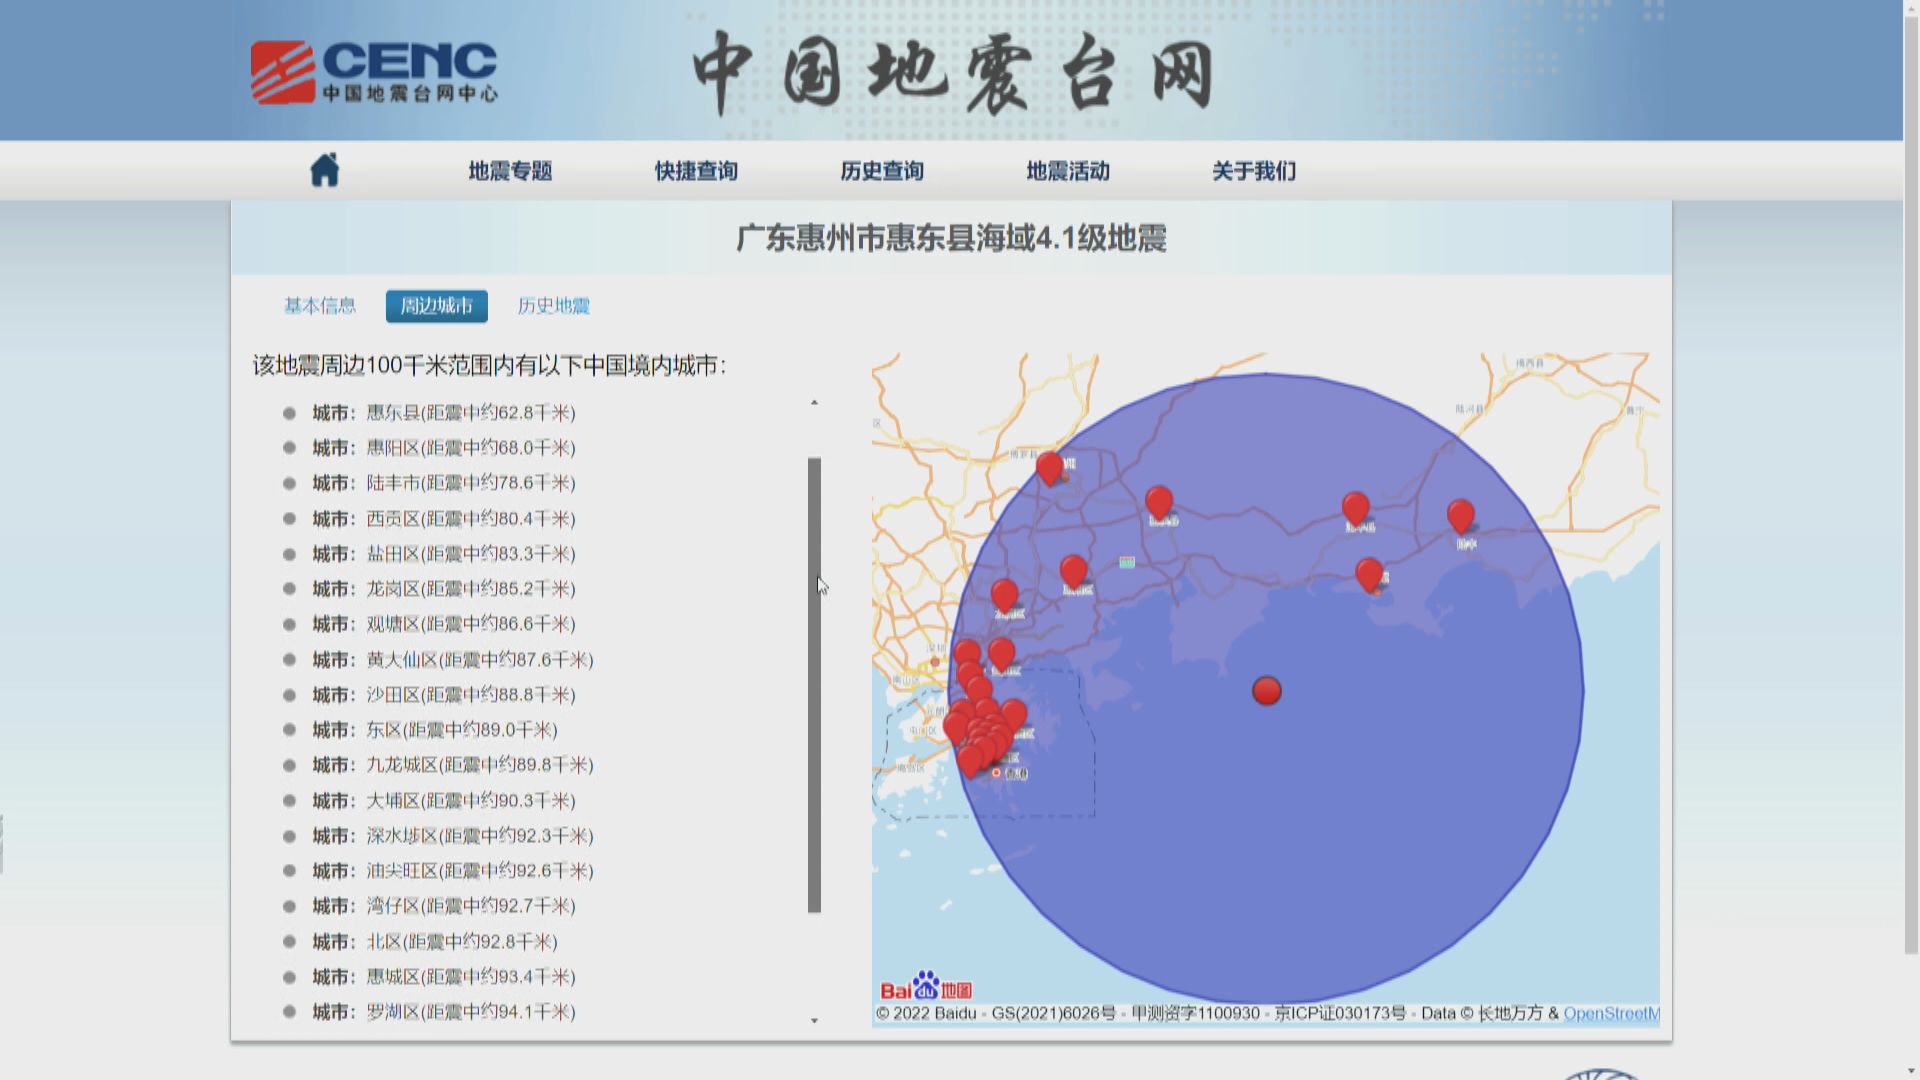Screen dimensions: 1920x1080
Task: Click the red pin cluster near Shenzhen
Action: pyautogui.click(x=980, y=730)
